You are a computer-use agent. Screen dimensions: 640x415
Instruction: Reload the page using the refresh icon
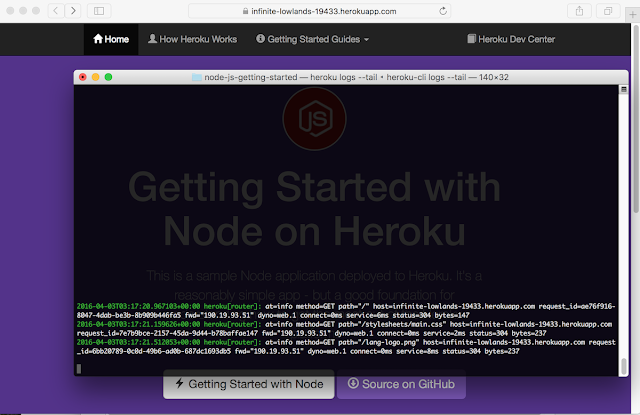443,11
